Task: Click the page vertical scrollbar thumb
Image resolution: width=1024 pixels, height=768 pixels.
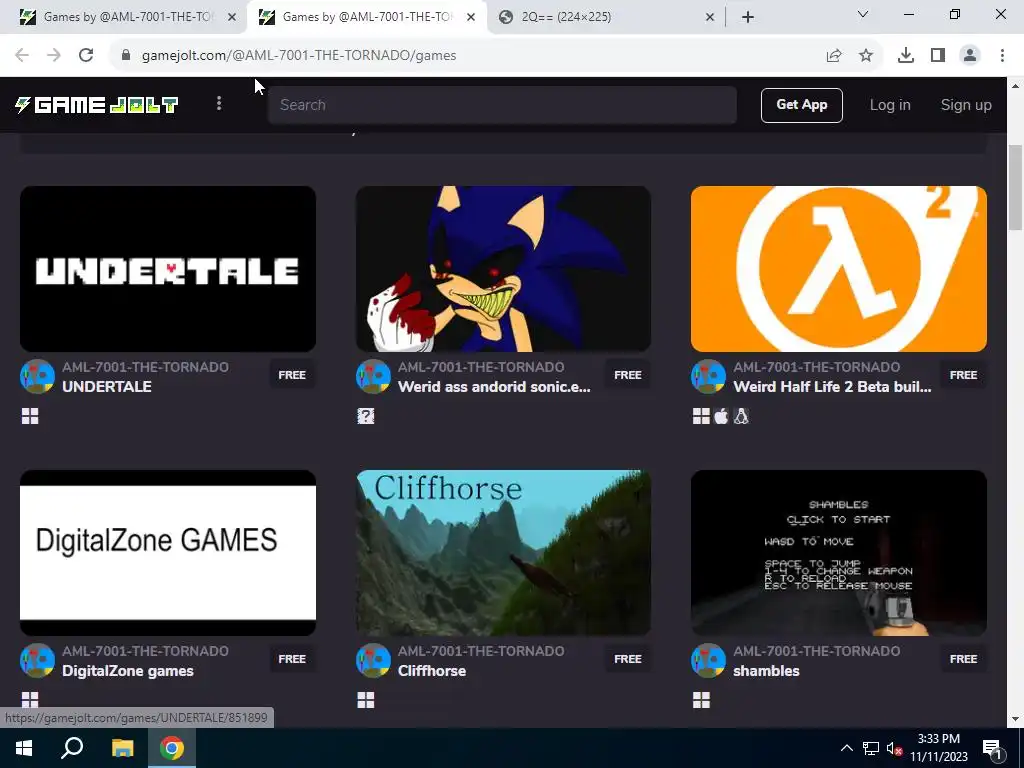Action: [1015, 187]
